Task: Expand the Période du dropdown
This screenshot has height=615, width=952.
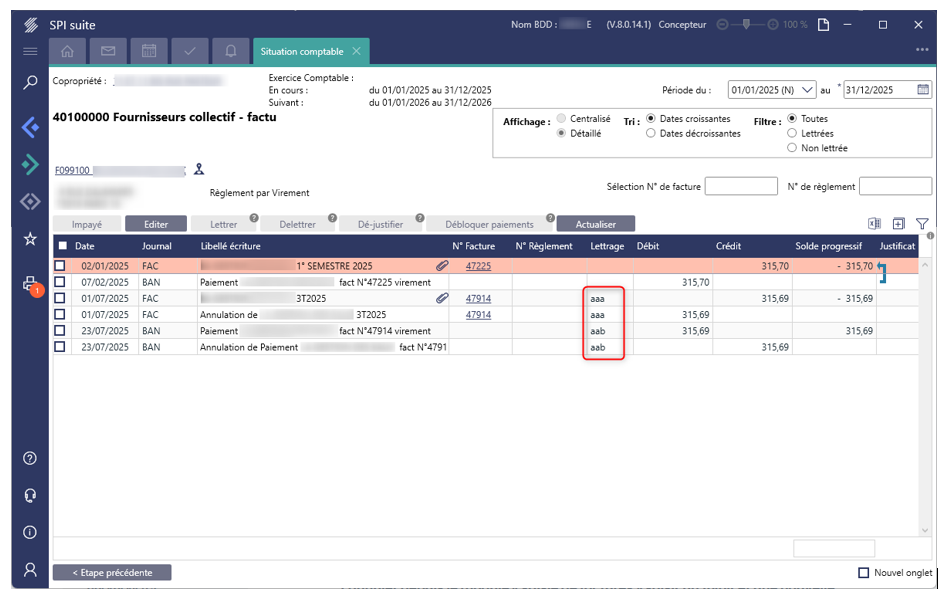Action: [808, 90]
